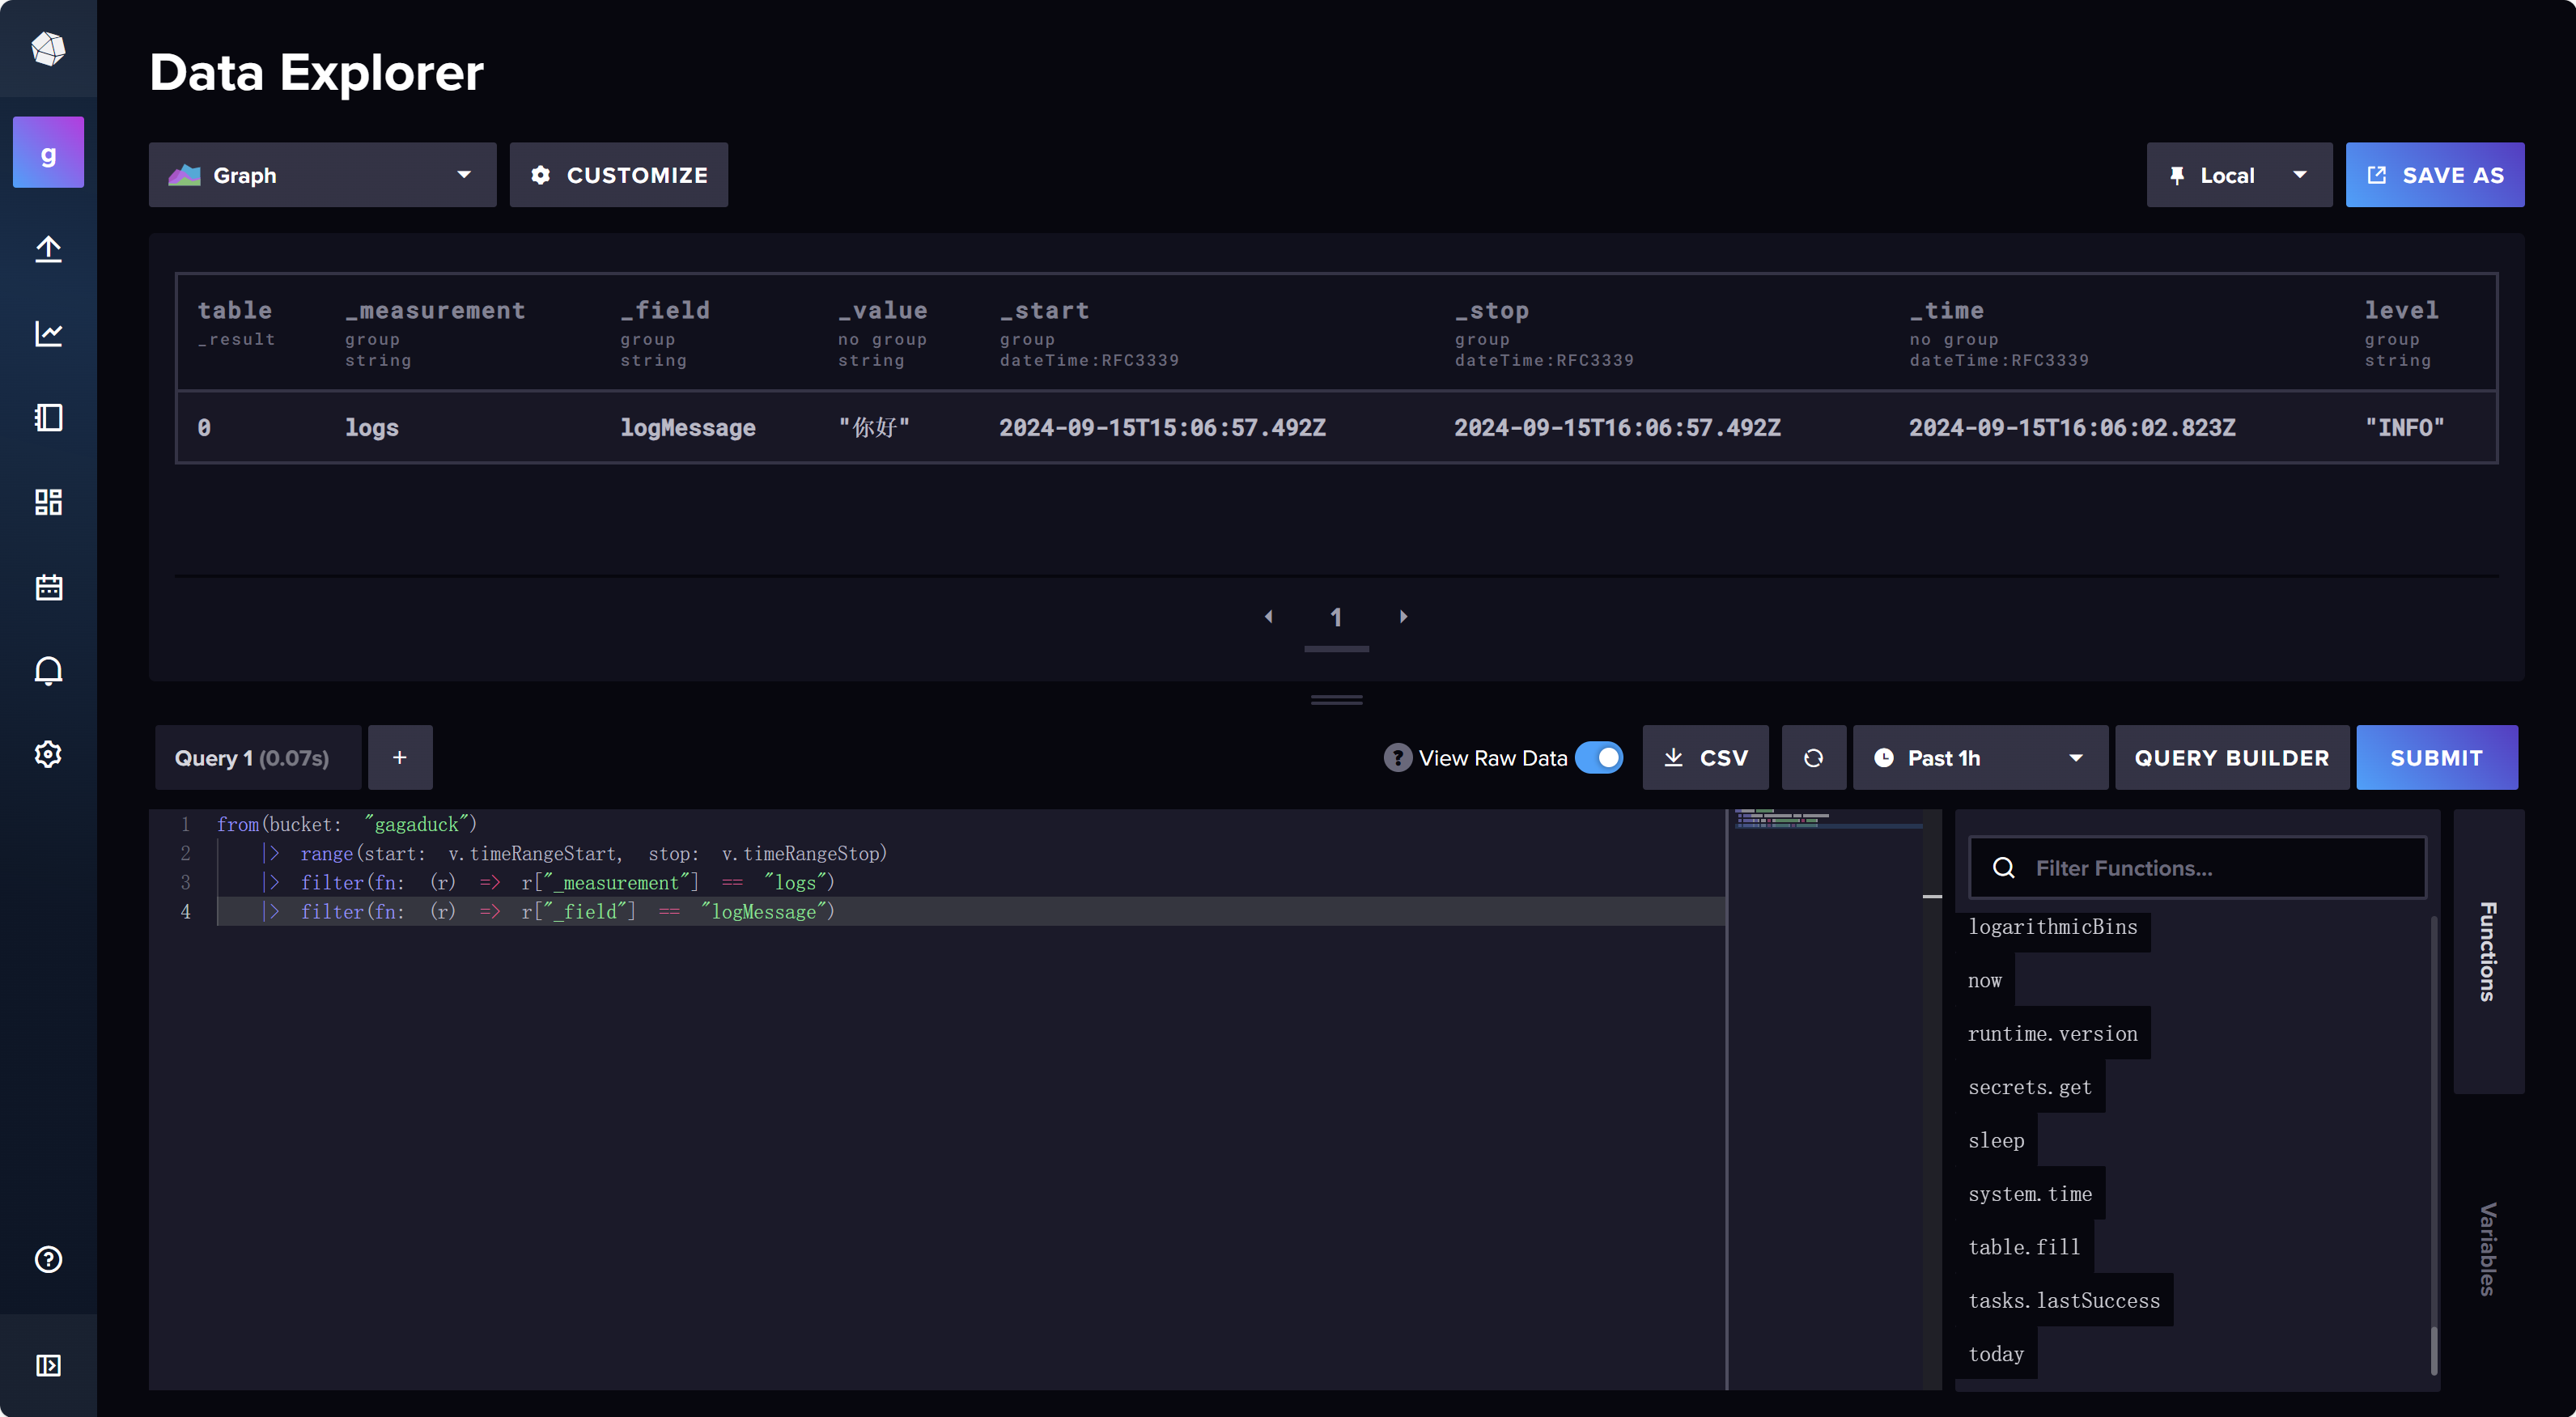The height and width of the screenshot is (1417, 2576).
Task: Insert the logarithmicBins function
Action: [2052, 927]
